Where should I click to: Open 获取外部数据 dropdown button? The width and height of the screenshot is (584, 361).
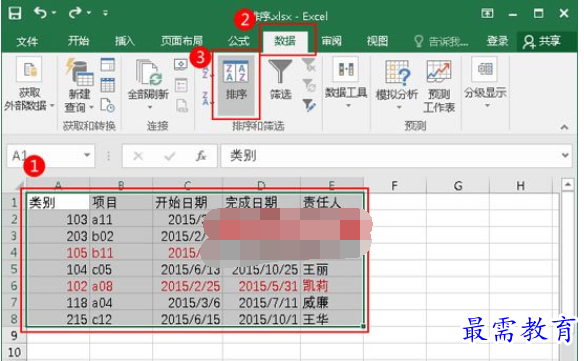(x=29, y=85)
